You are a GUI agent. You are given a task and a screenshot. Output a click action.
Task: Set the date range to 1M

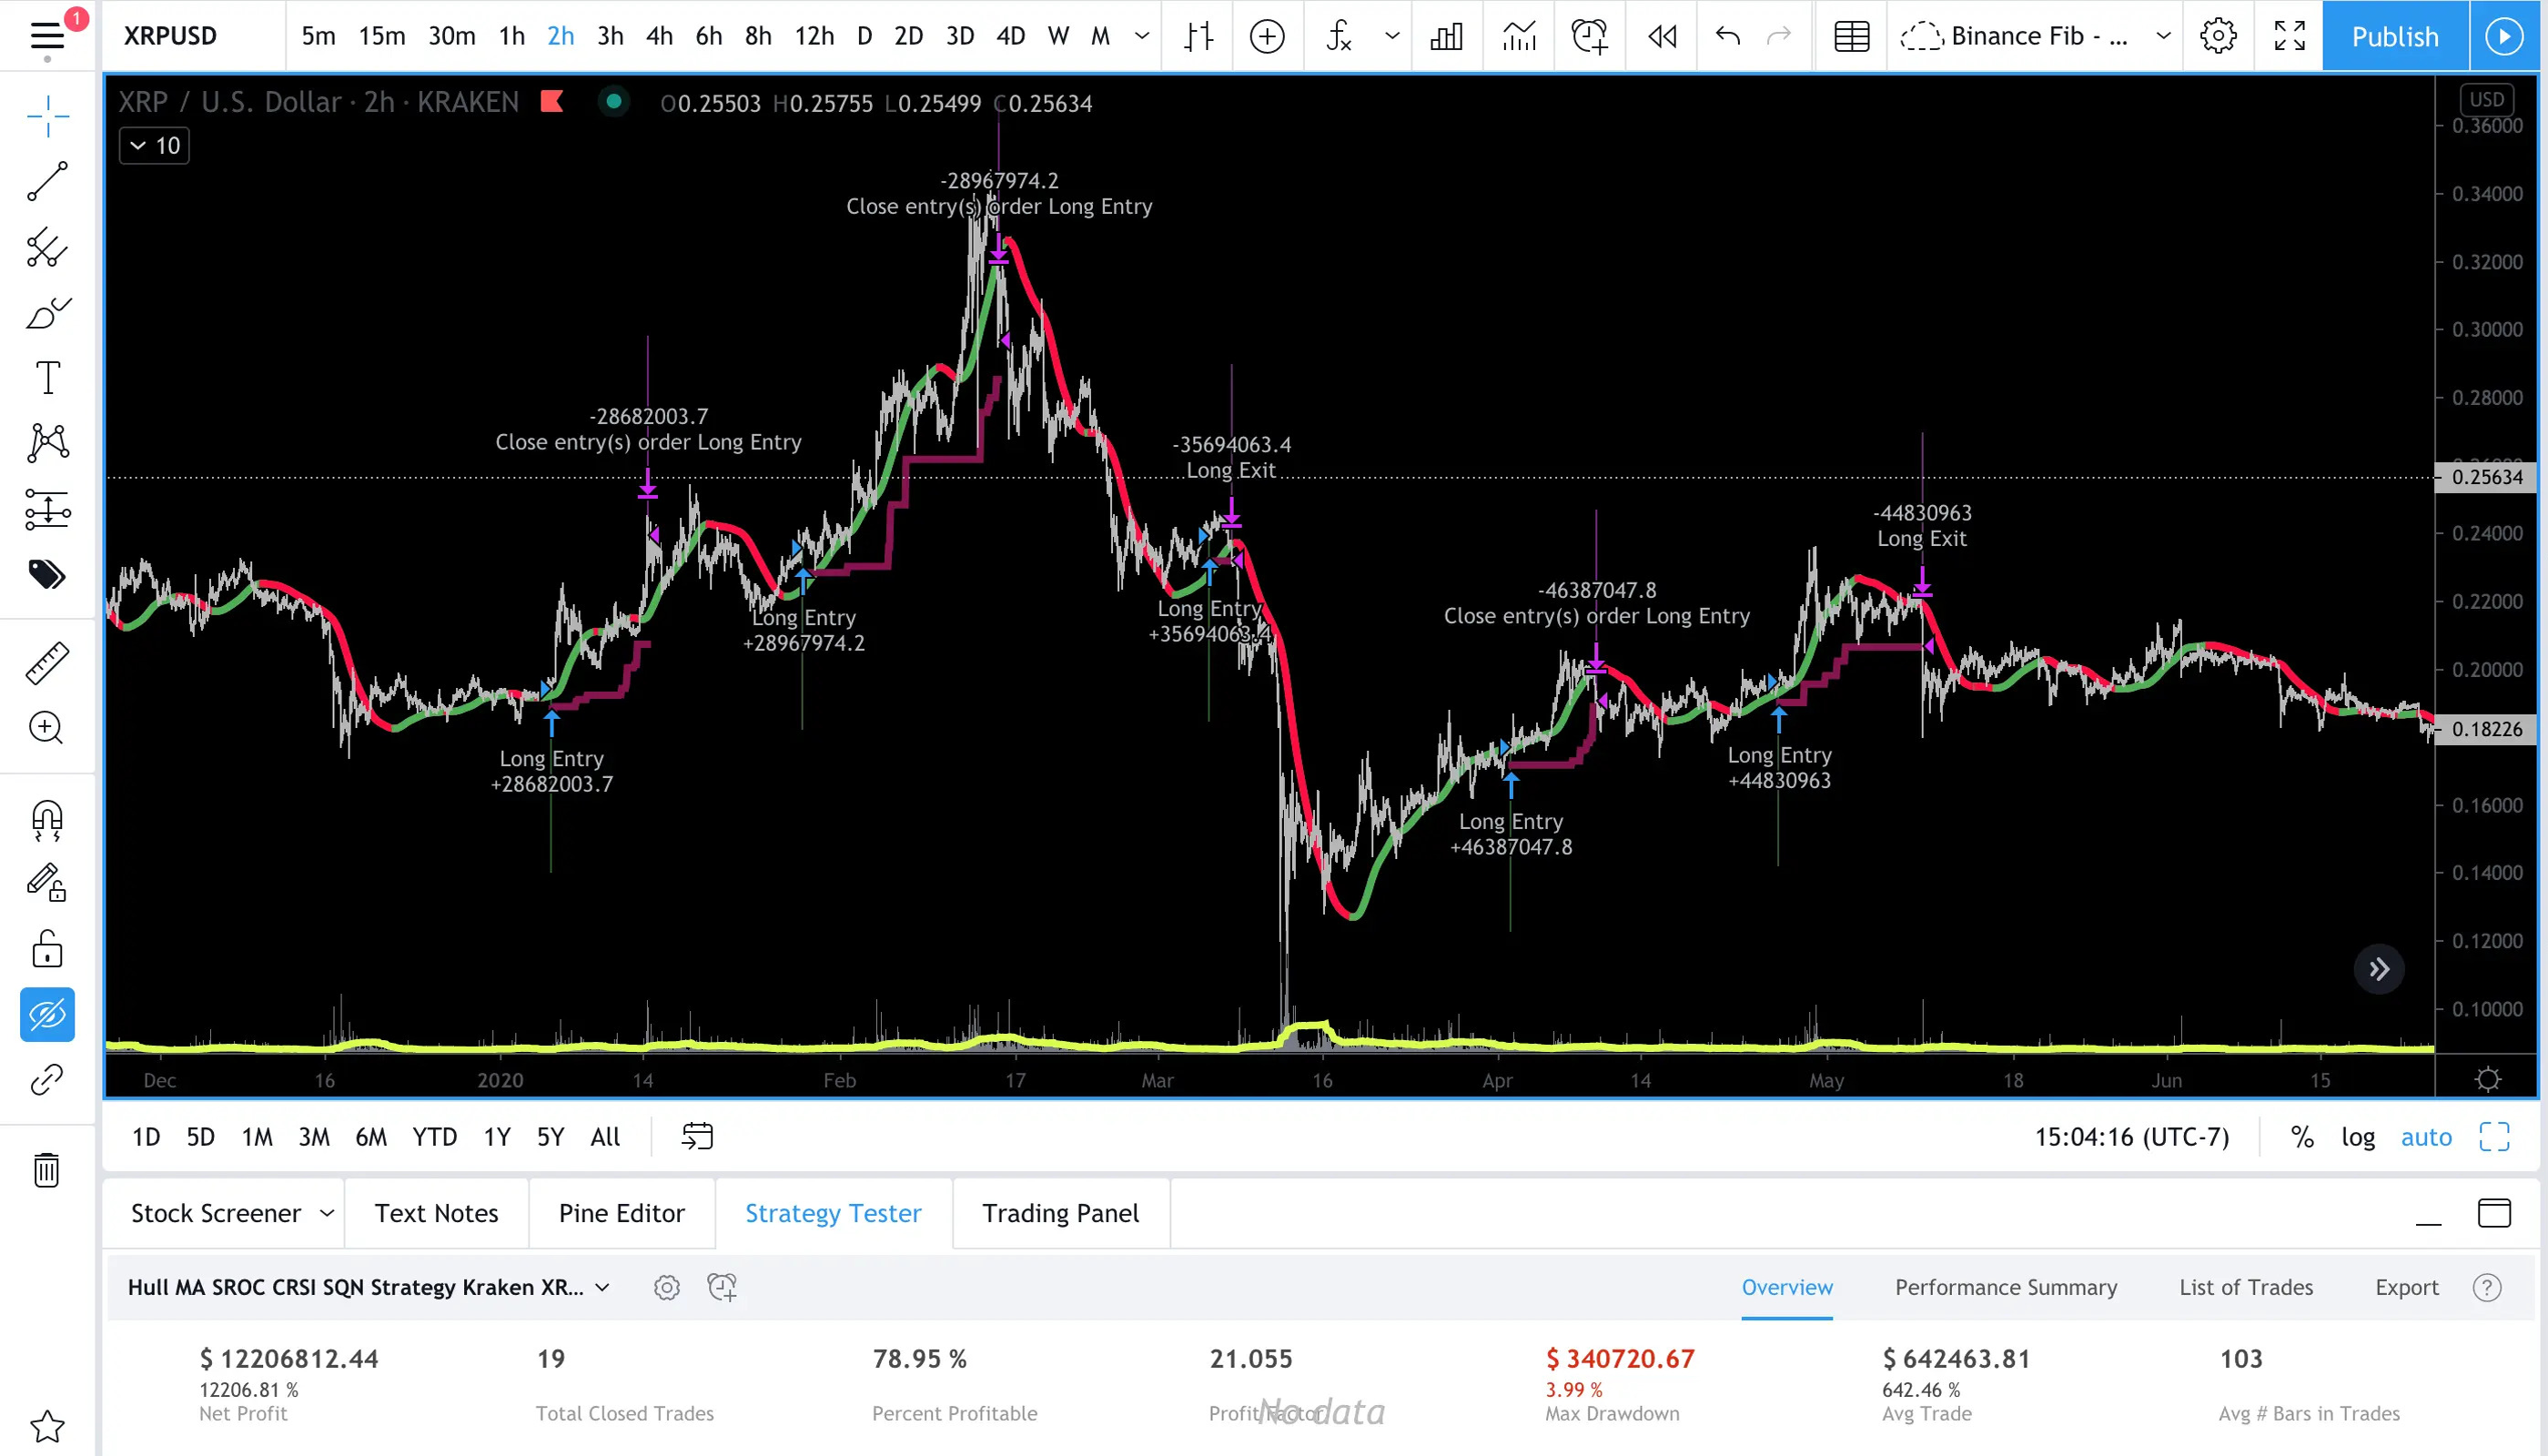pos(257,1137)
